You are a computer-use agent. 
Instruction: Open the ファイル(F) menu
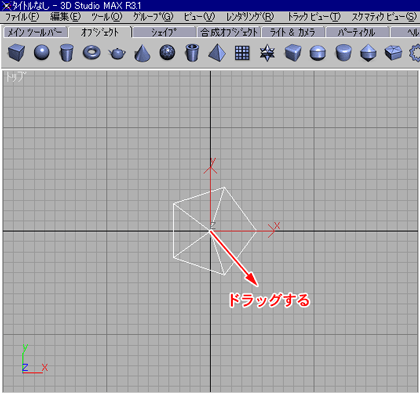click(22, 17)
